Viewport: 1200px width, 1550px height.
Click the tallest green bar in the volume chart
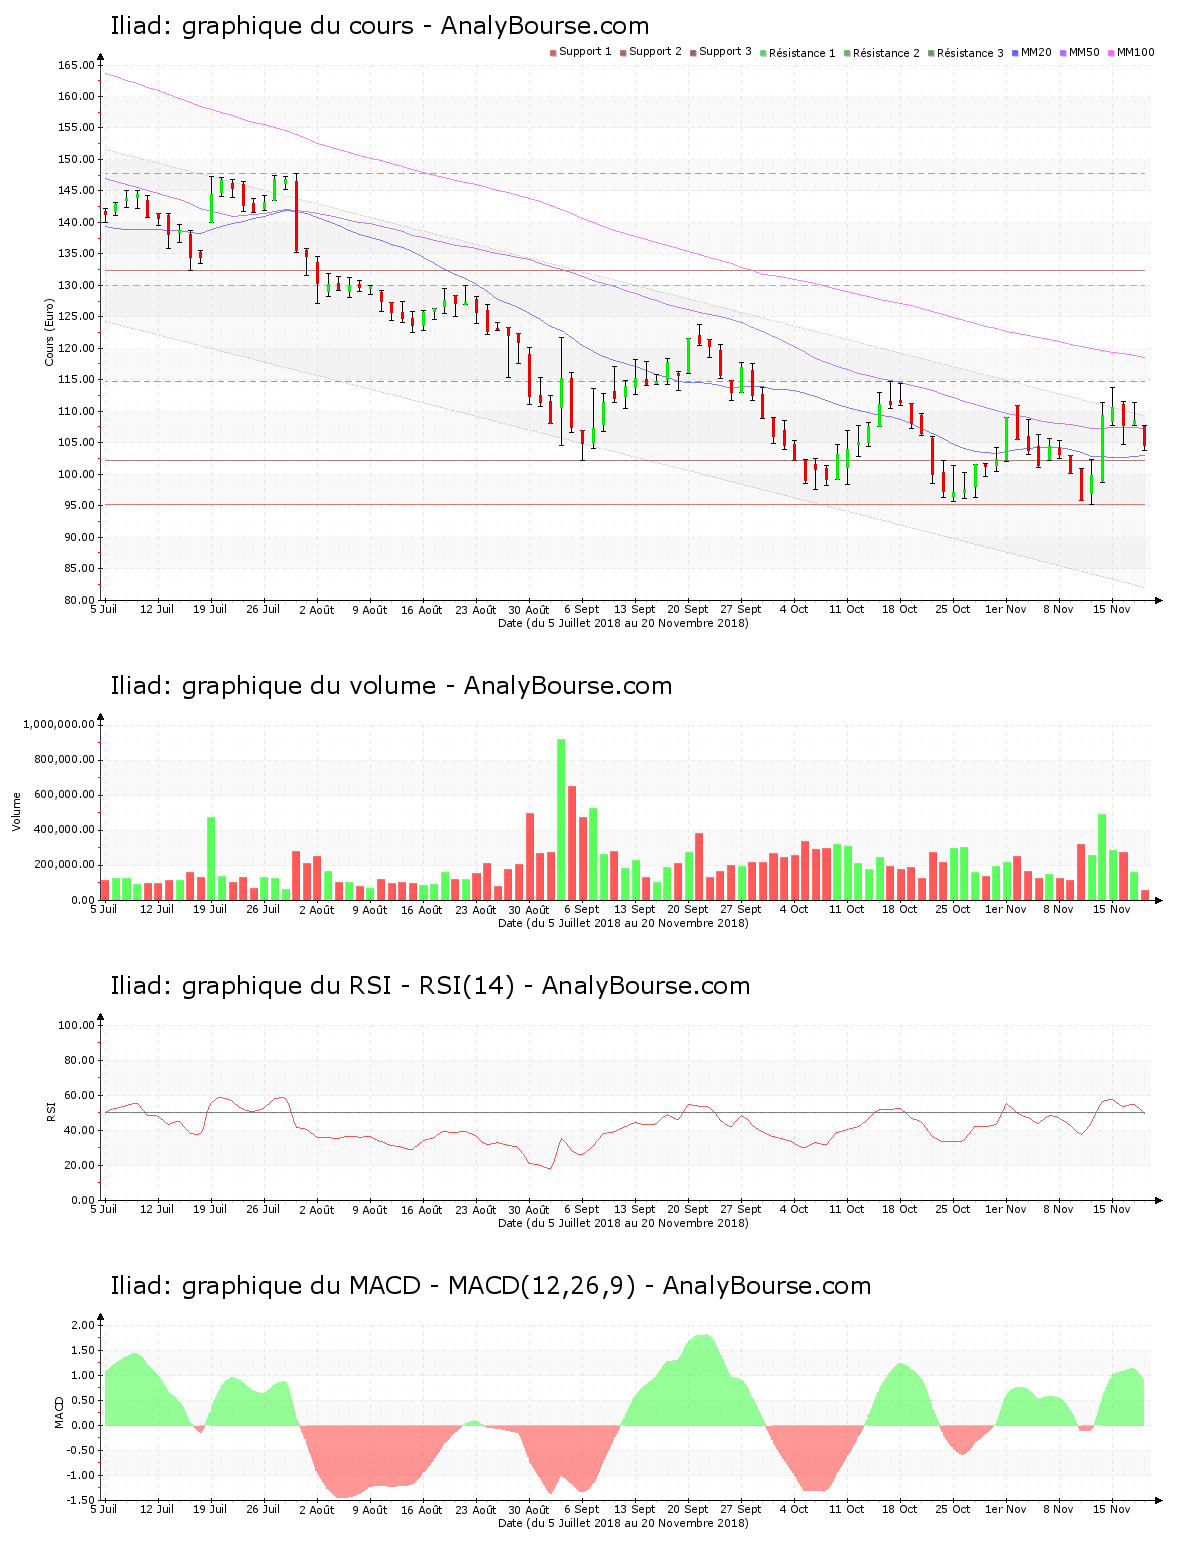coord(561,819)
